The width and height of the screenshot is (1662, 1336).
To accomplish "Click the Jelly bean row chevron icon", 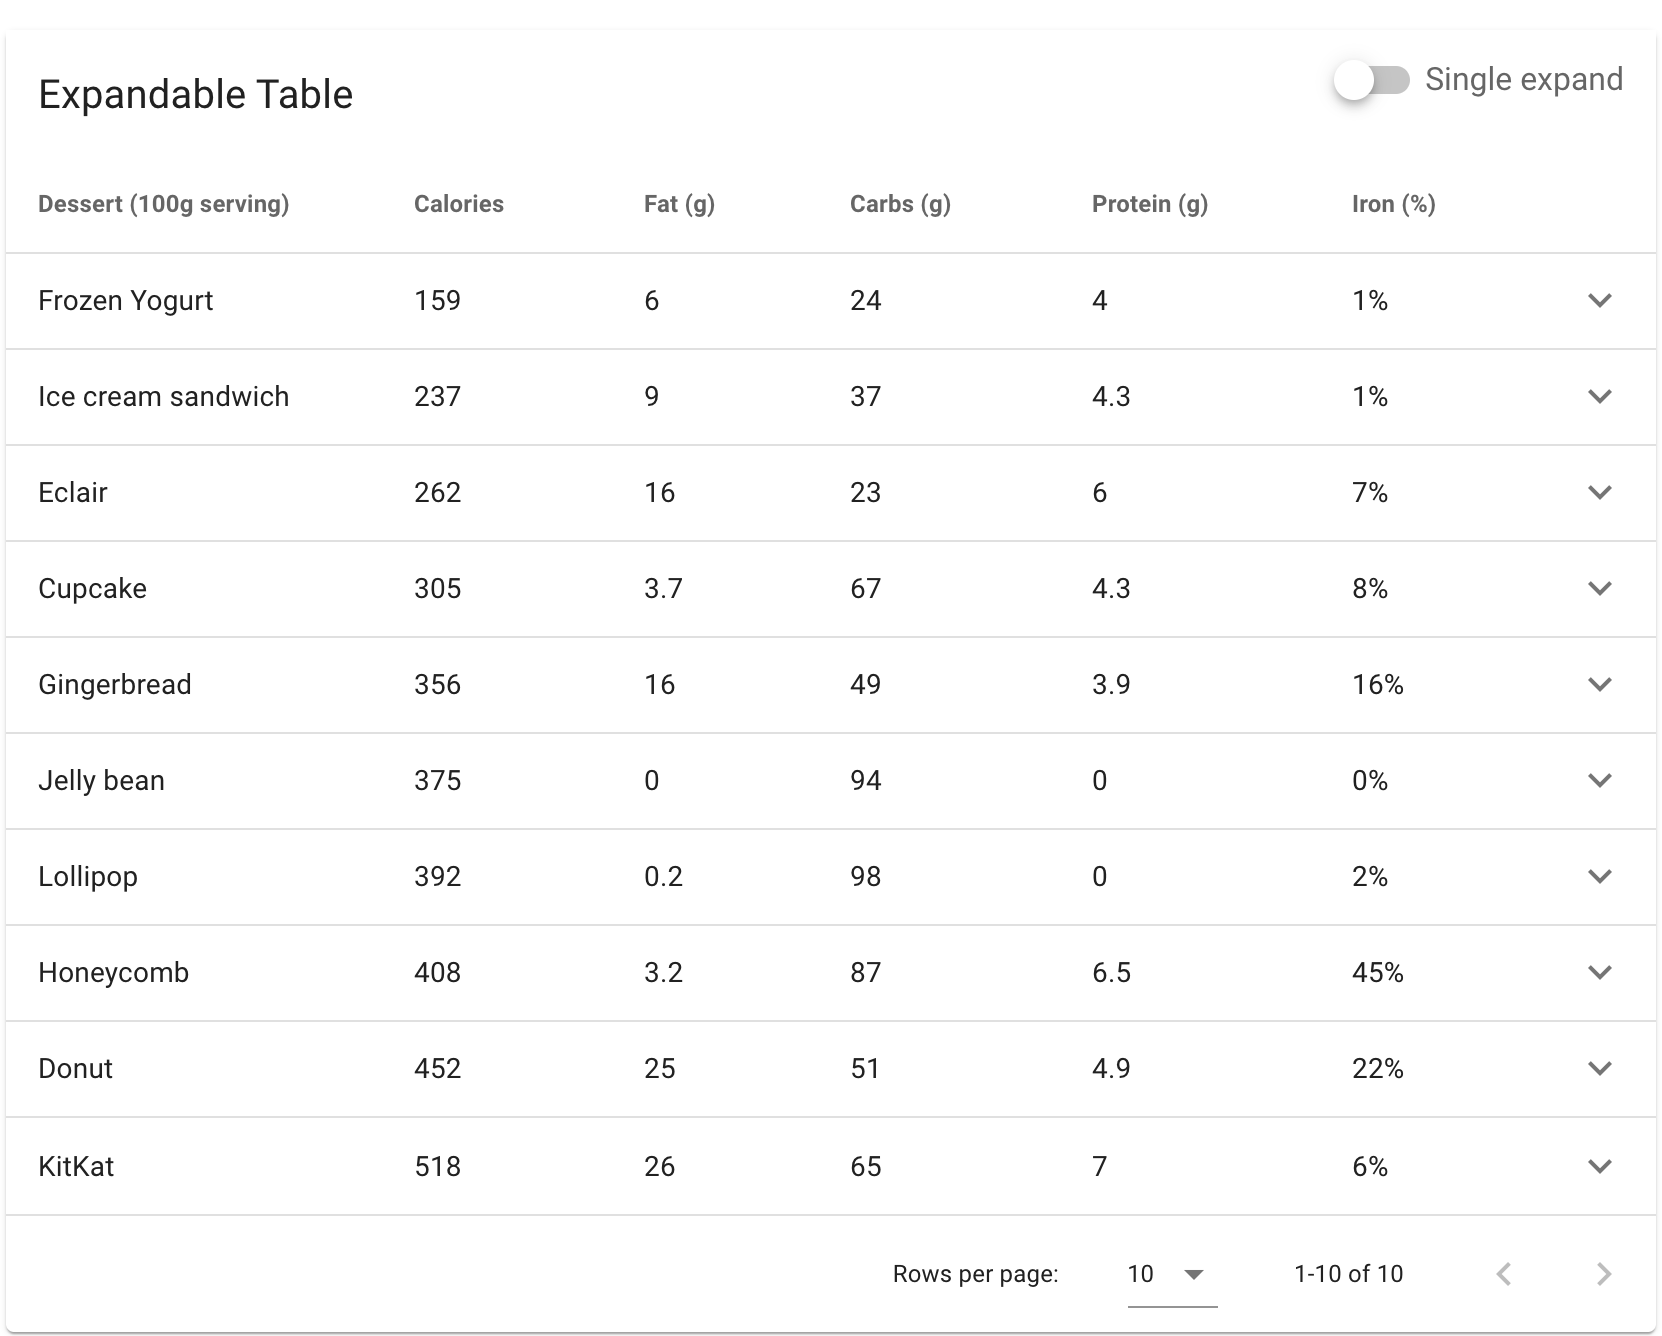I will coord(1599,781).
